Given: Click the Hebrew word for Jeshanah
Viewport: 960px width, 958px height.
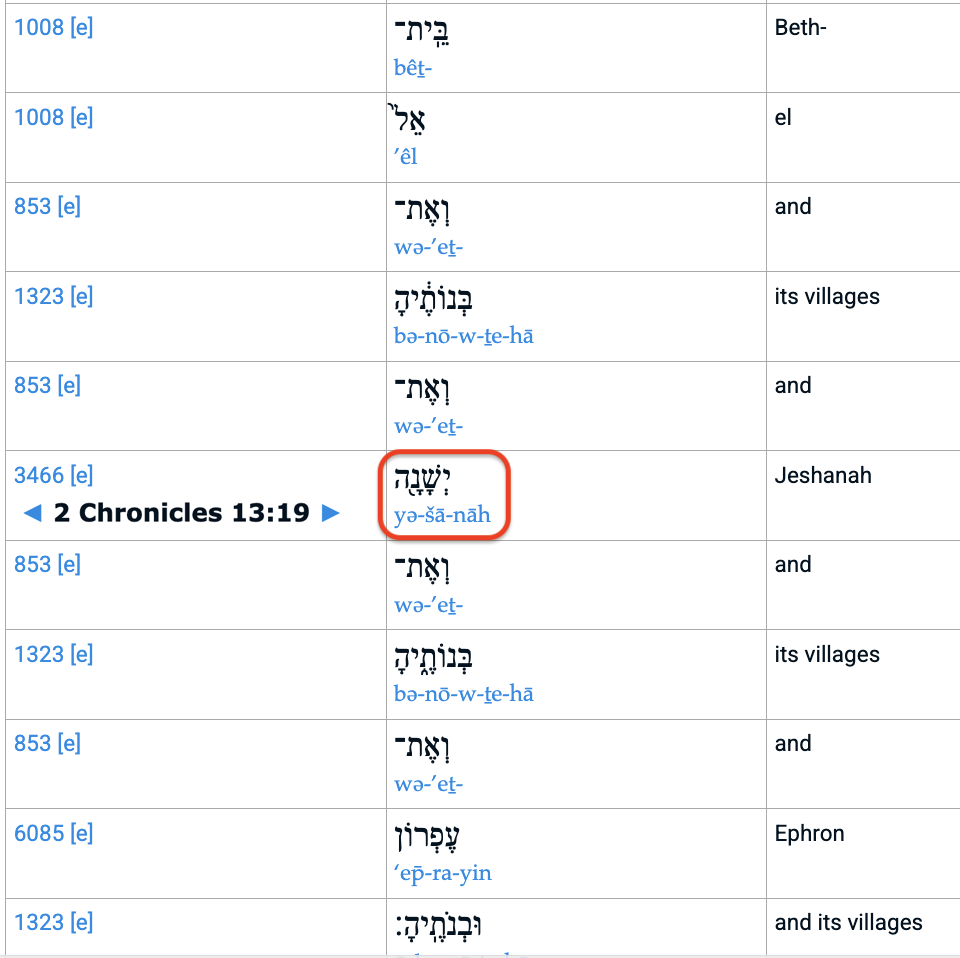Looking at the screenshot, I should (x=422, y=481).
